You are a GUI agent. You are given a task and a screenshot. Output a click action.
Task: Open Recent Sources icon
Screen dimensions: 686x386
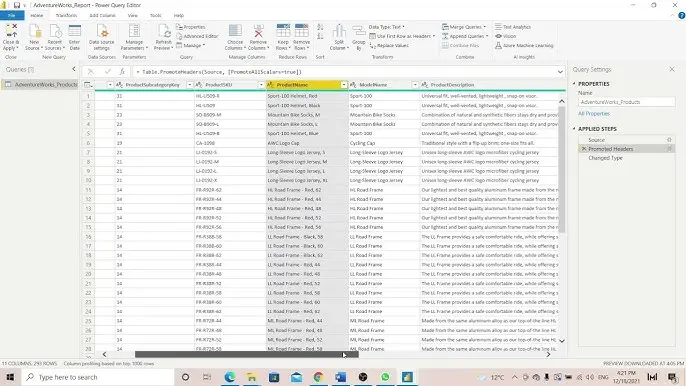tap(55, 32)
